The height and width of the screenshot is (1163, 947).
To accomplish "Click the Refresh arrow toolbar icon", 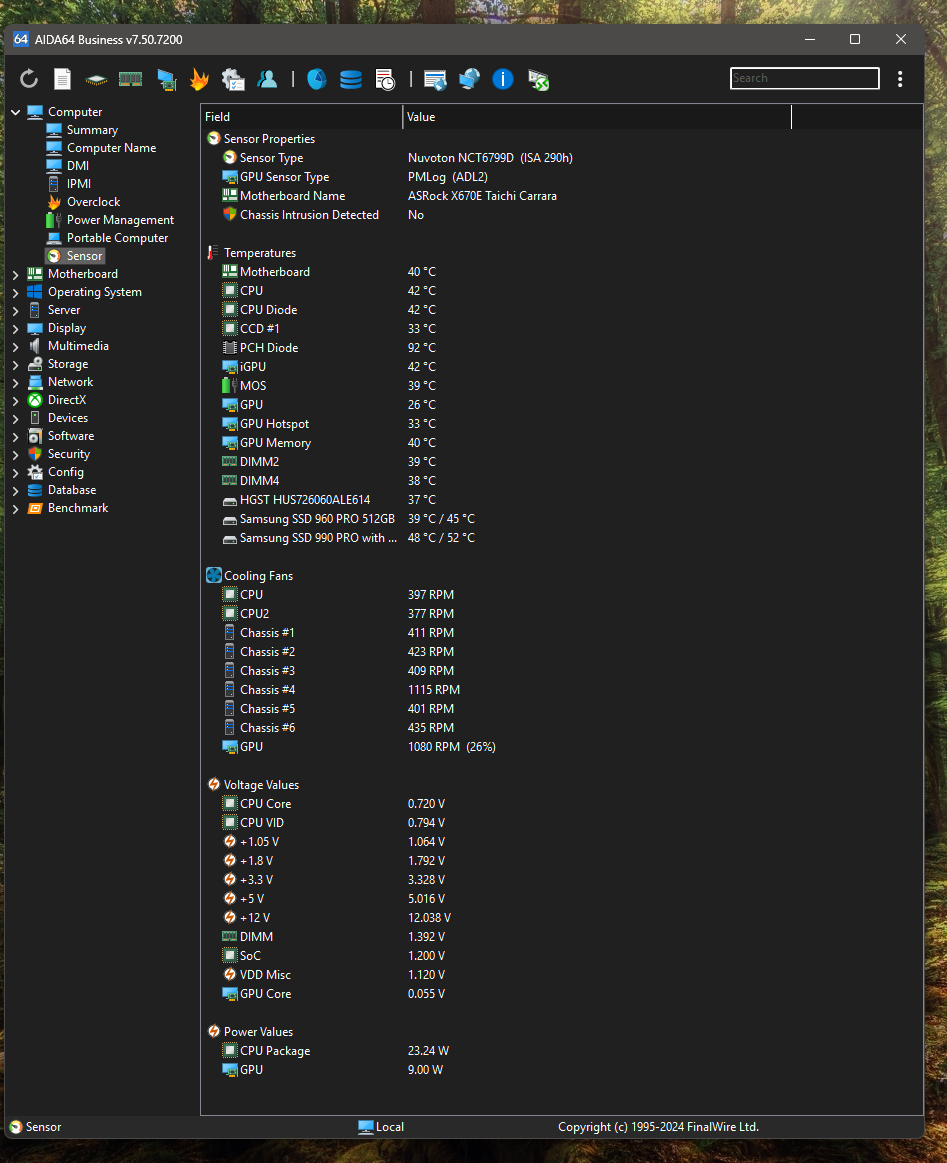I will click(x=29, y=79).
